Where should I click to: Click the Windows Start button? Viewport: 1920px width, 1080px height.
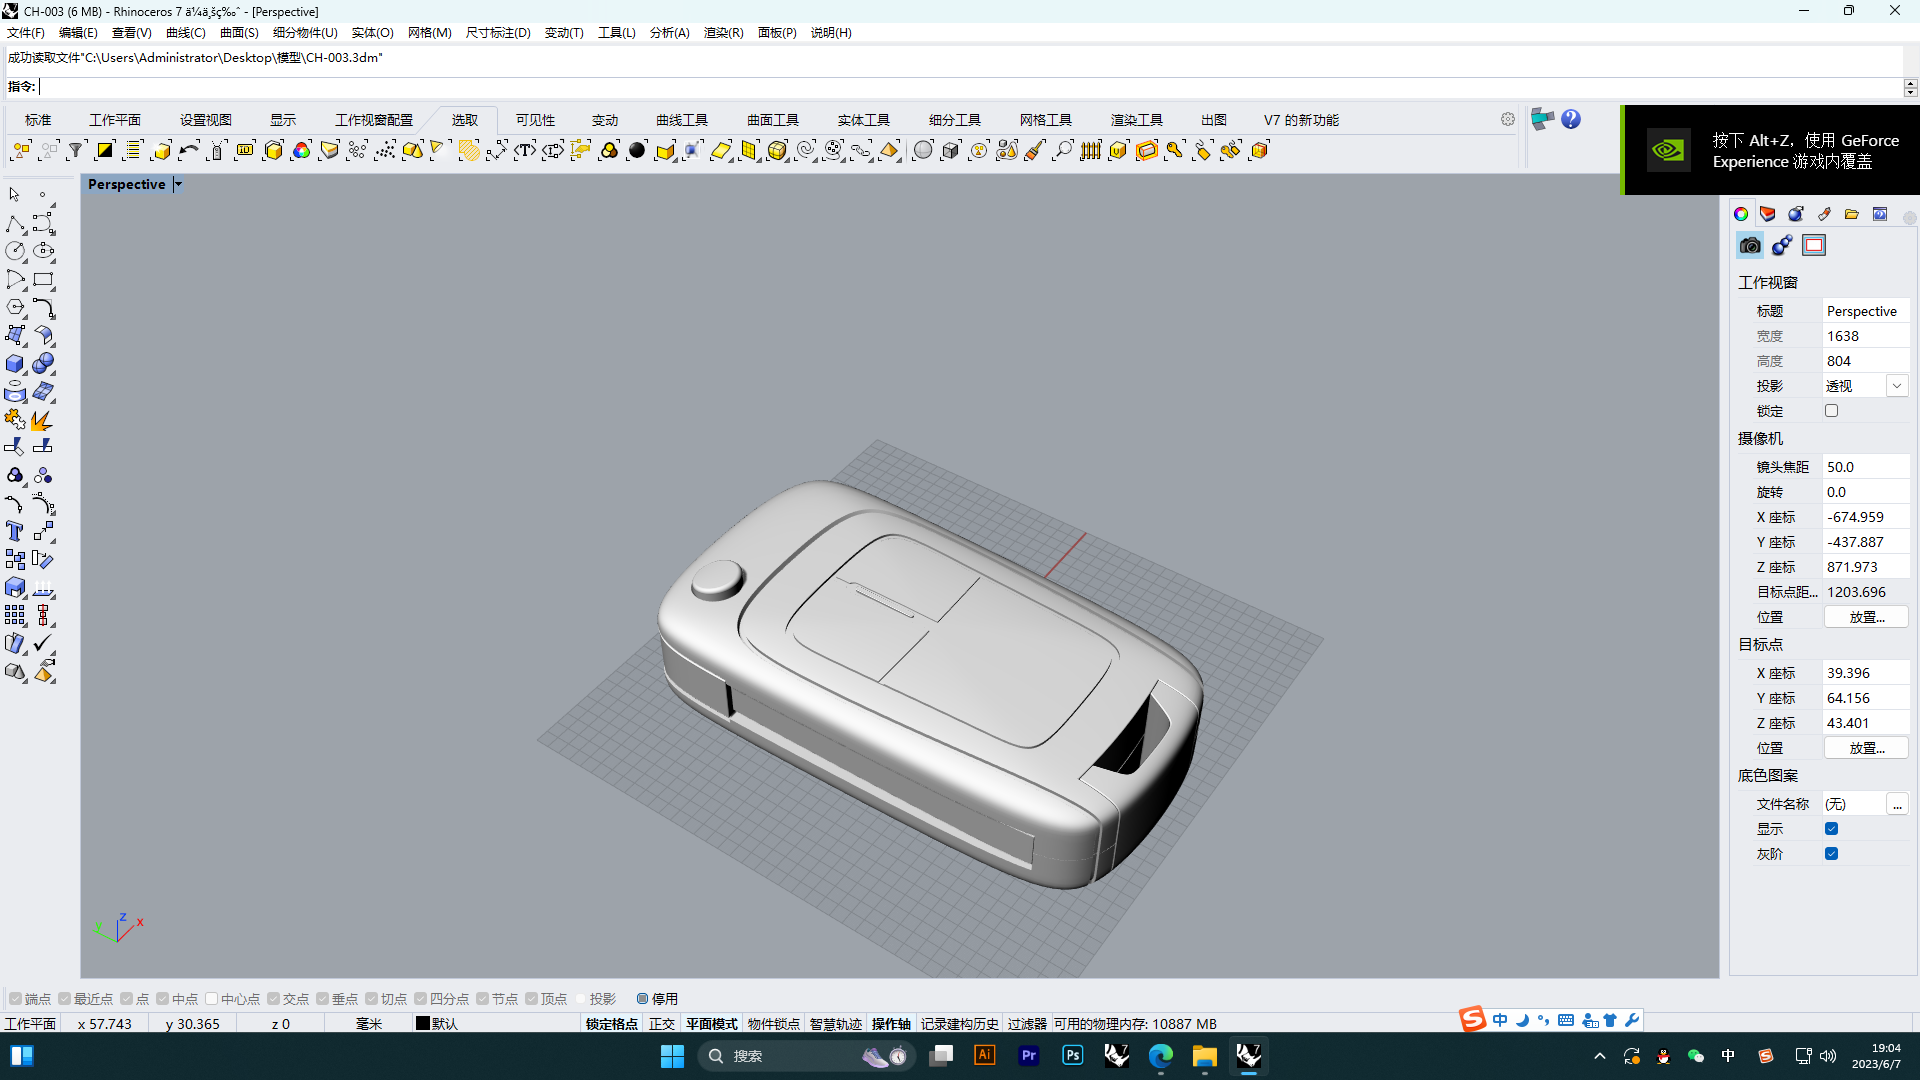672,1056
